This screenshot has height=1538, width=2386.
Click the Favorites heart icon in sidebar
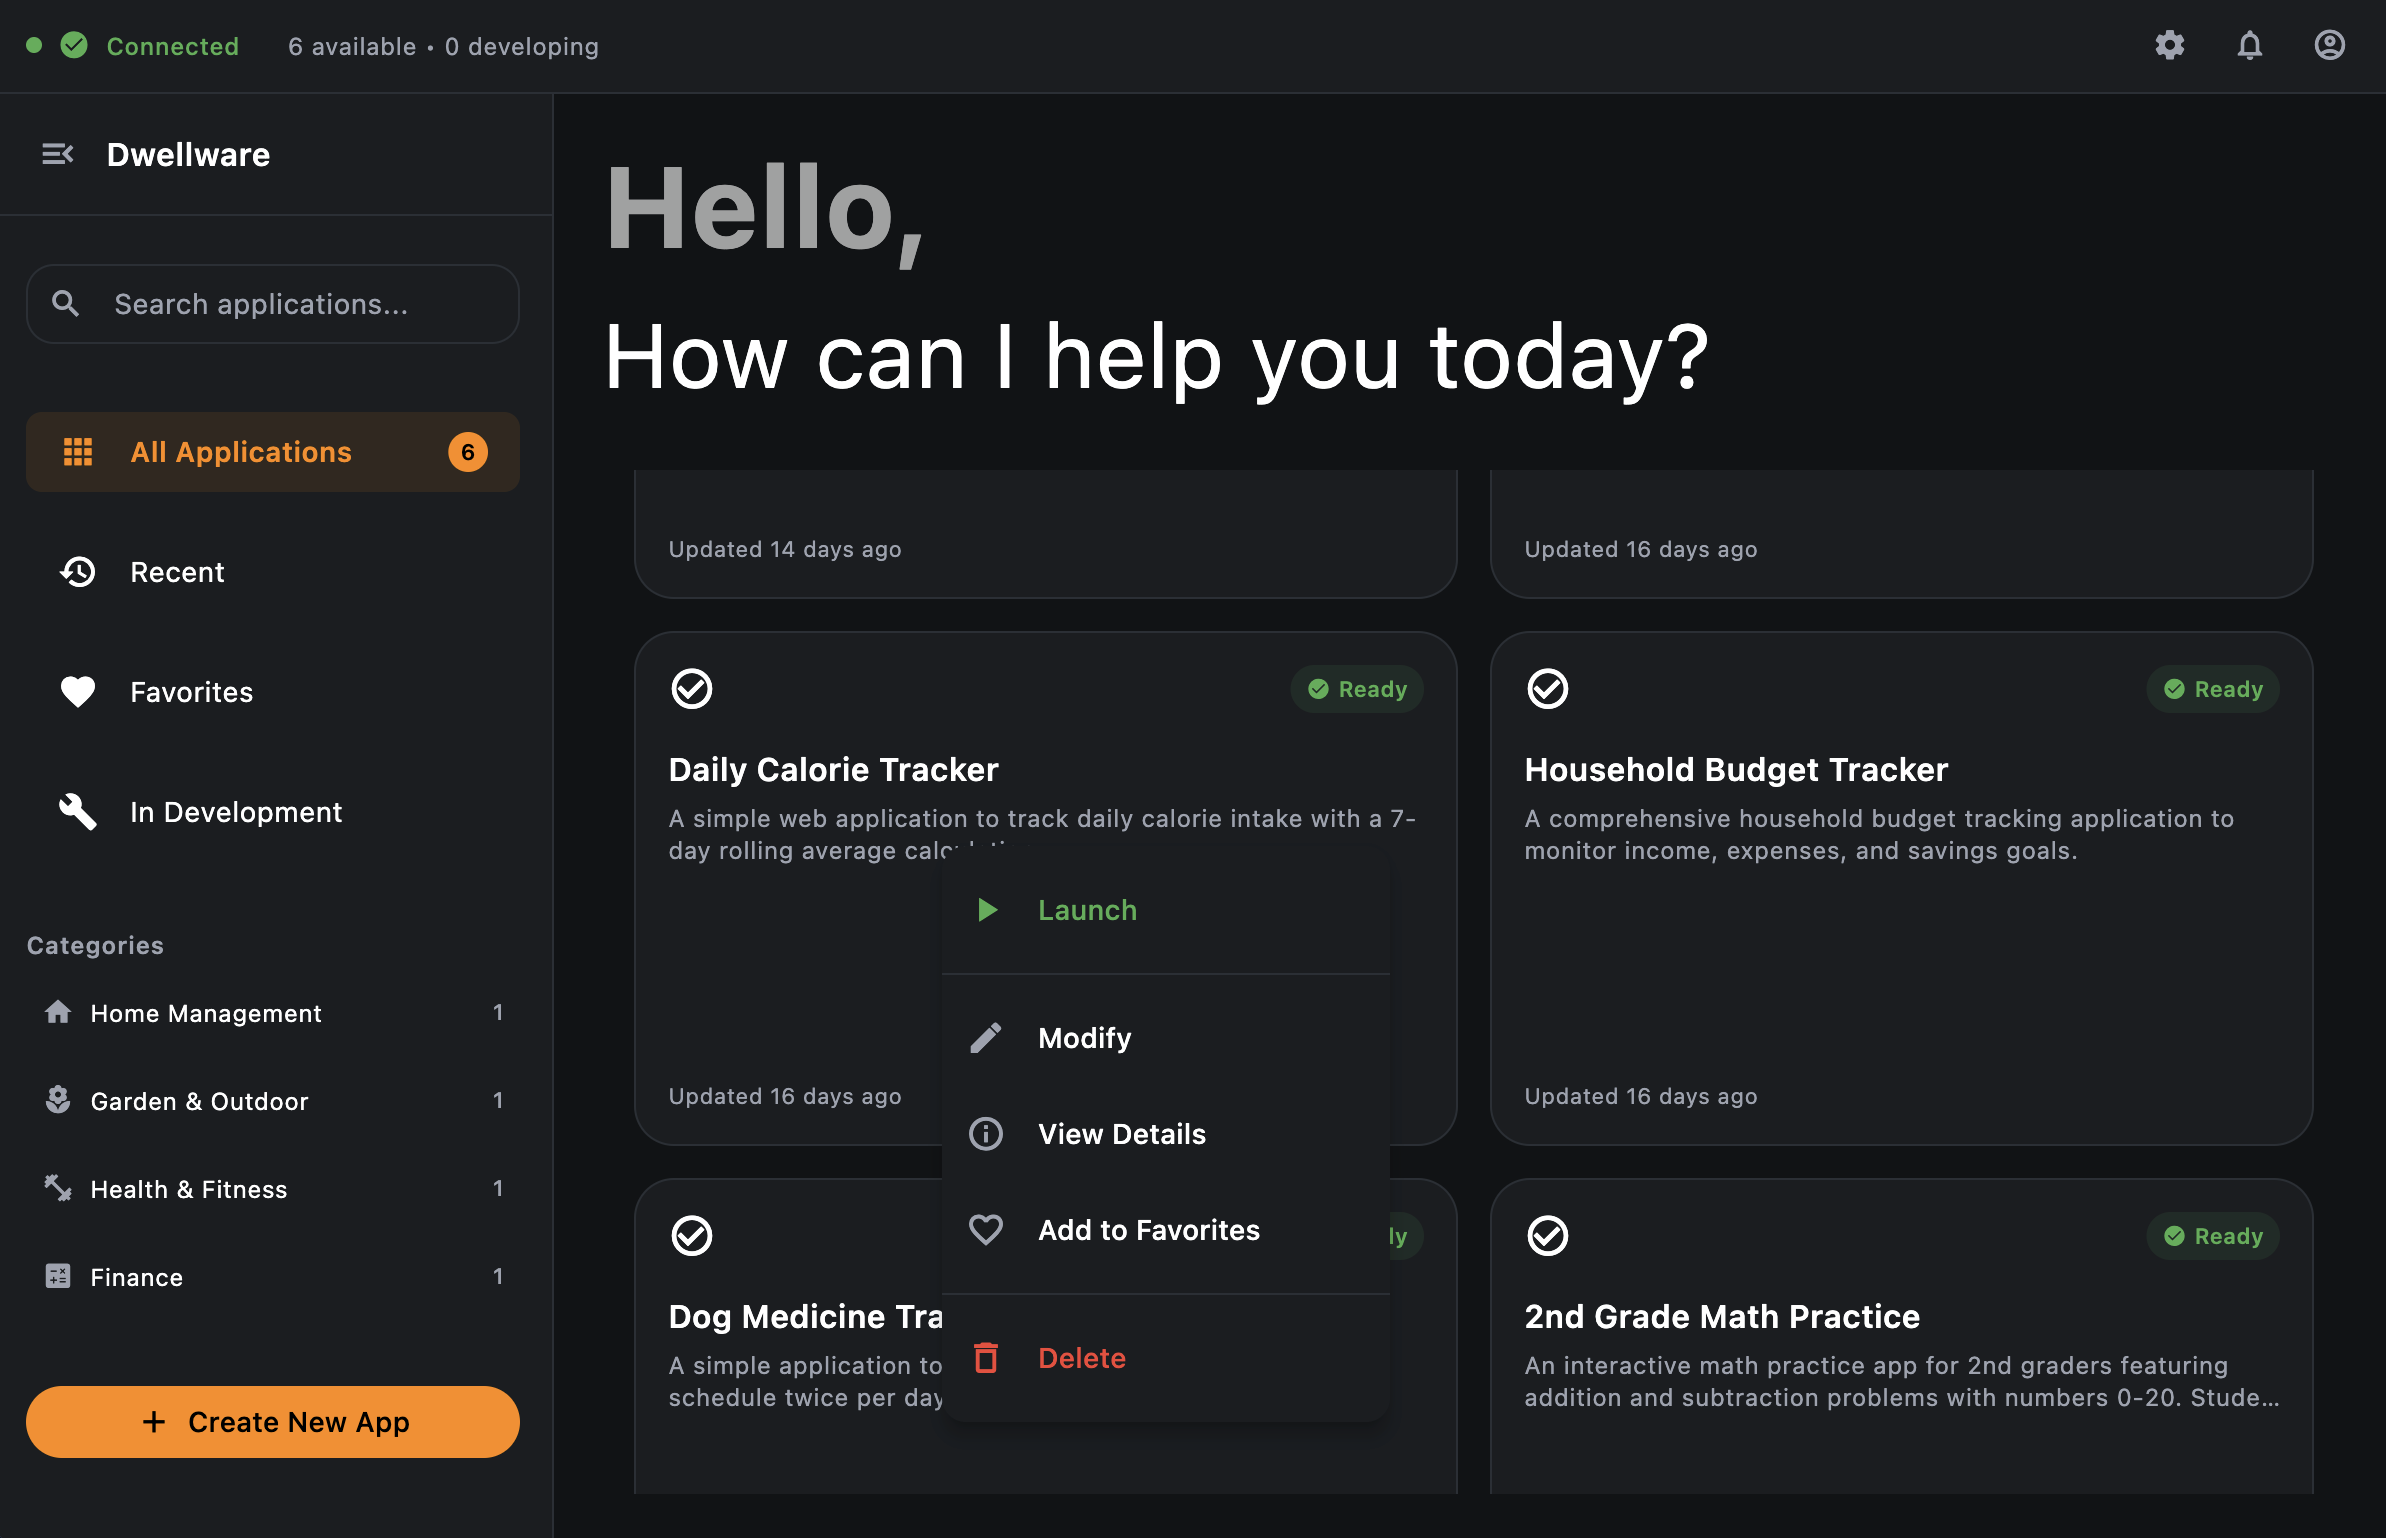tap(78, 692)
